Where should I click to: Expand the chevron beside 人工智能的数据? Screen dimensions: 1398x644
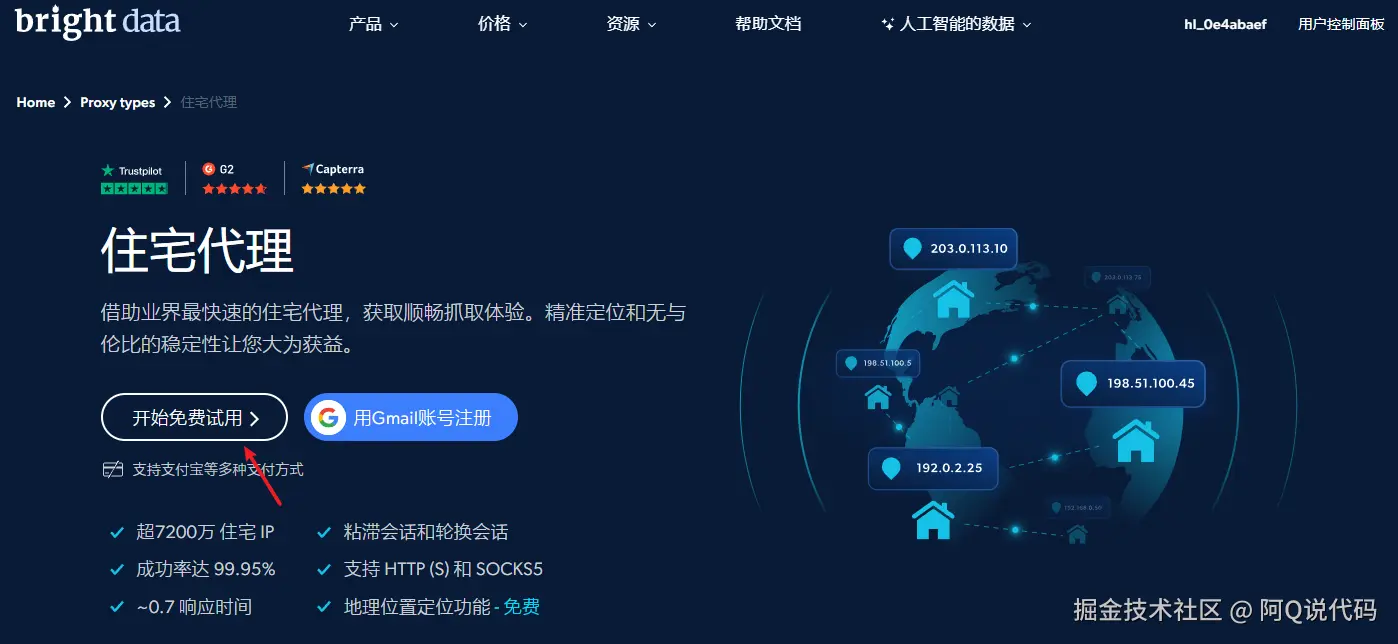pos(1027,25)
